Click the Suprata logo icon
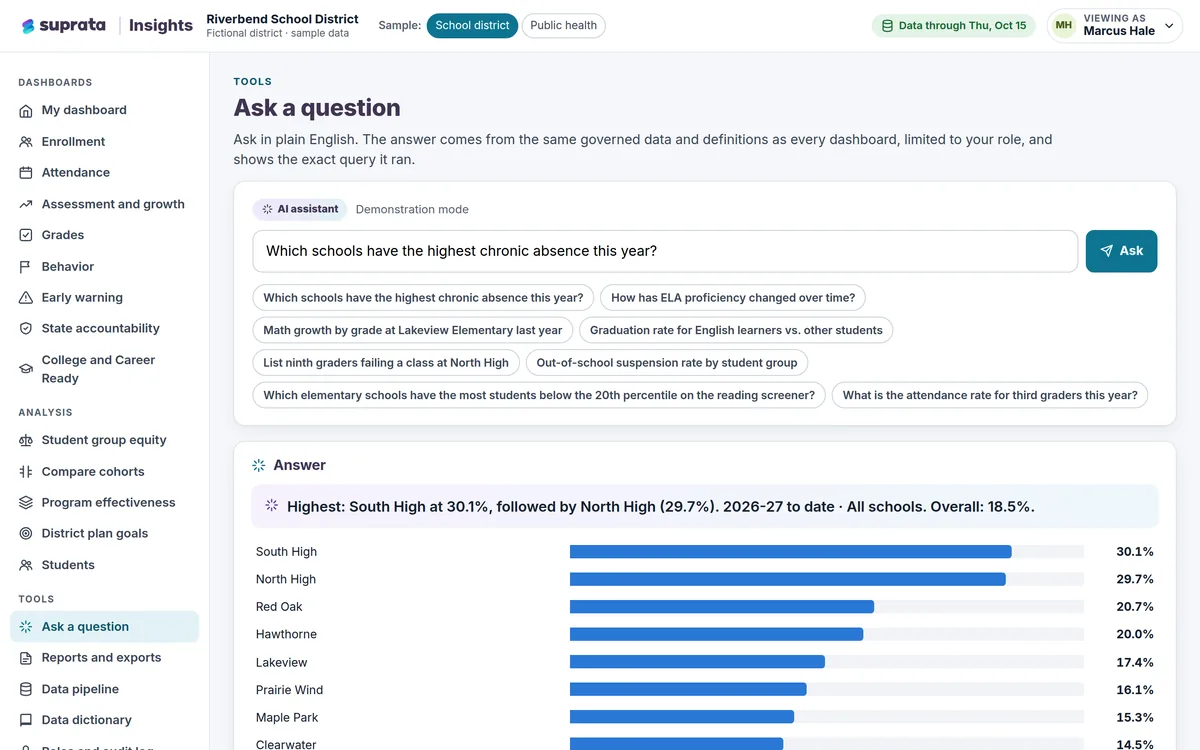The width and height of the screenshot is (1200, 750). point(28,26)
